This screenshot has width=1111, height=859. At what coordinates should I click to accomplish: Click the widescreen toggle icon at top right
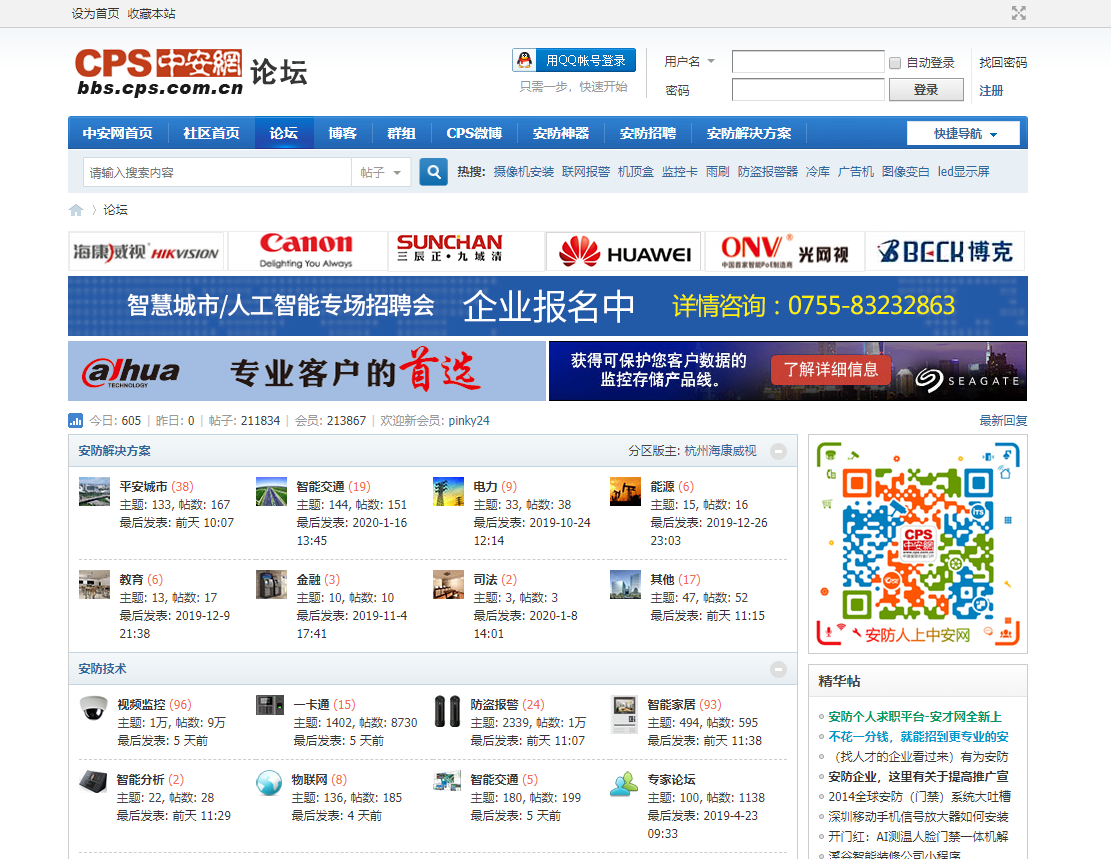[1019, 13]
